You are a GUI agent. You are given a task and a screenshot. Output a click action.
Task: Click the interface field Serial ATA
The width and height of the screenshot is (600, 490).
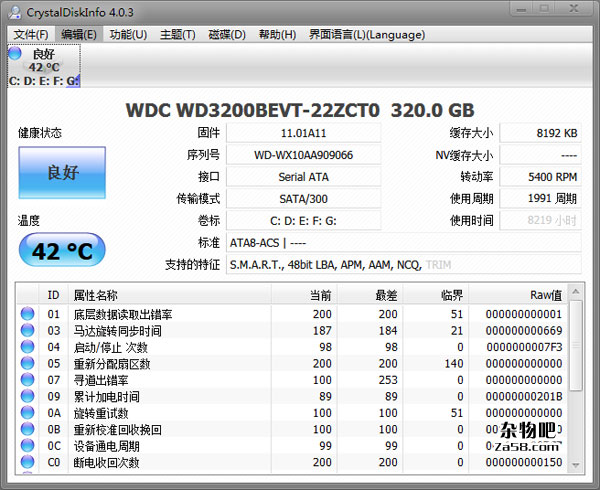(x=303, y=177)
